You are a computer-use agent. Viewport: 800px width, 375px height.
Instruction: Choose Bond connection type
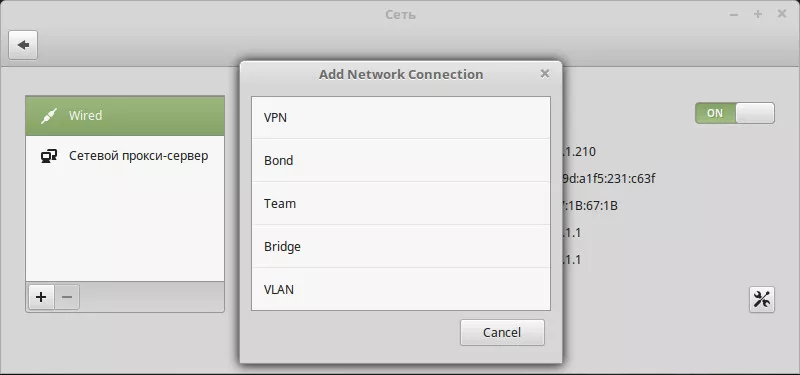click(401, 160)
